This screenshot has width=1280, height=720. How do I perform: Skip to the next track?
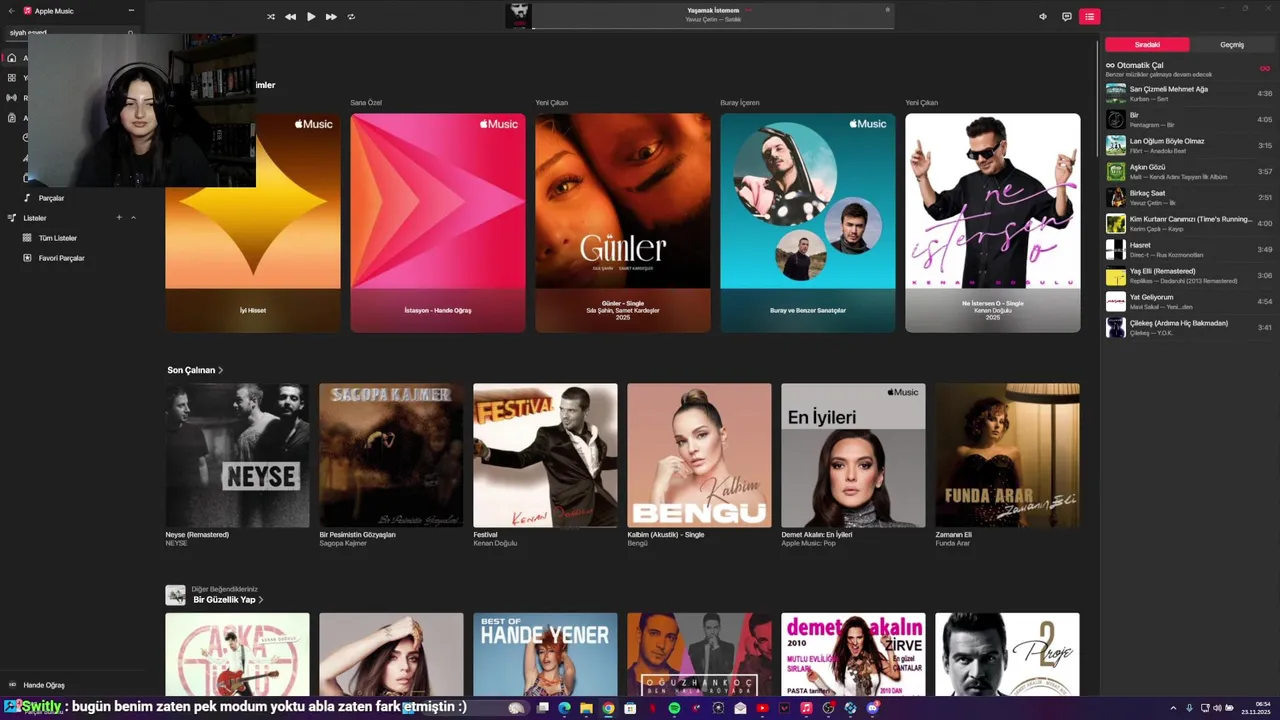(331, 17)
